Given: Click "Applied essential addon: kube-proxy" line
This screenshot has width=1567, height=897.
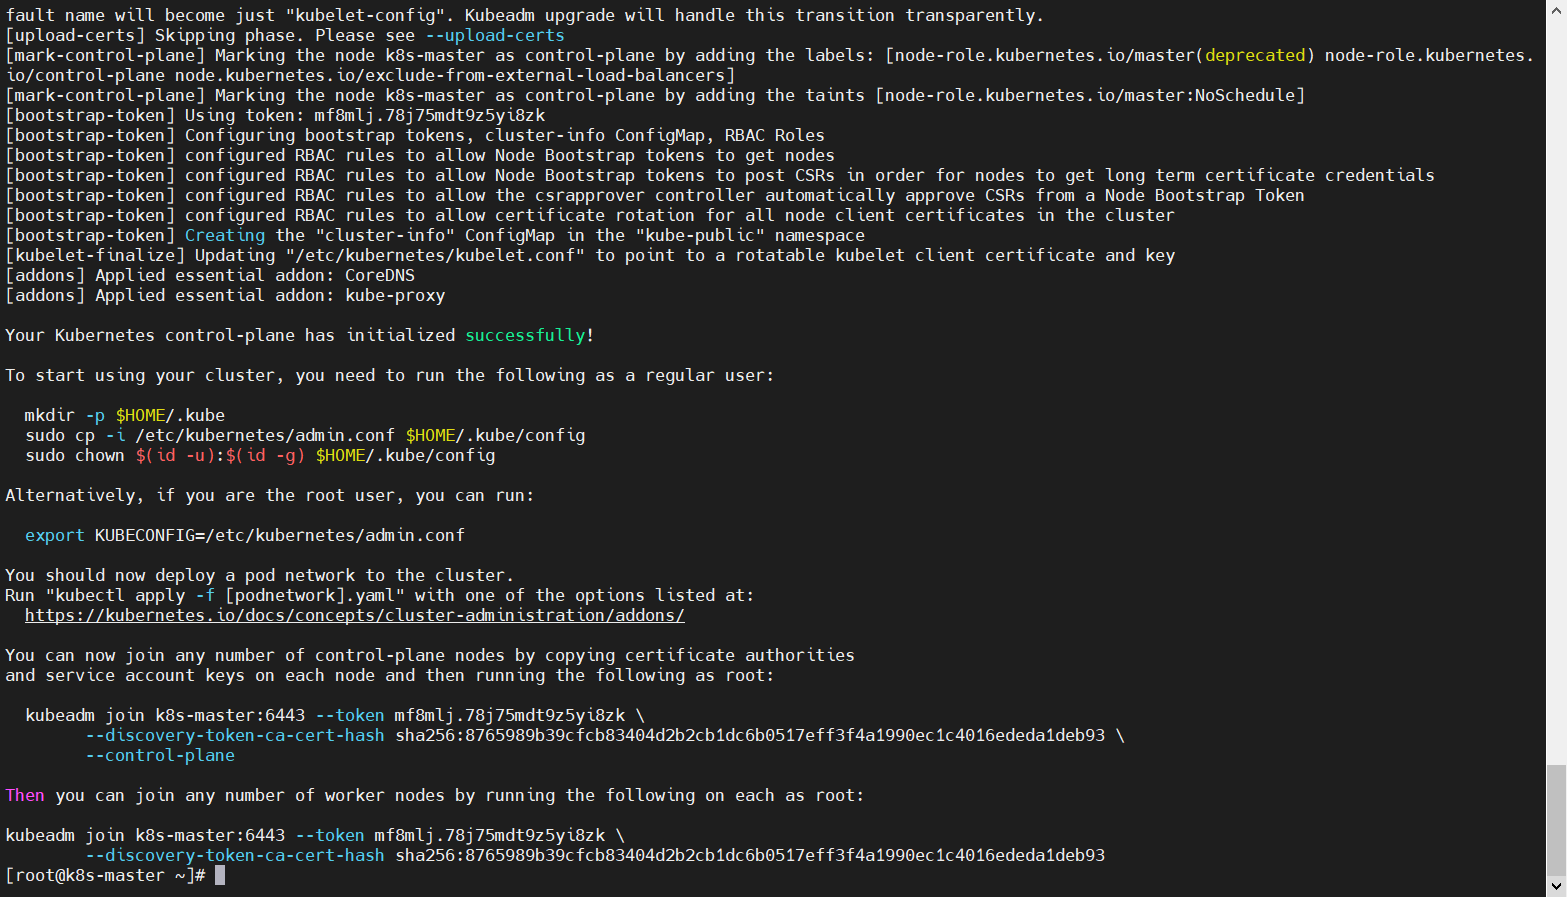Looking at the screenshot, I should [225, 295].
